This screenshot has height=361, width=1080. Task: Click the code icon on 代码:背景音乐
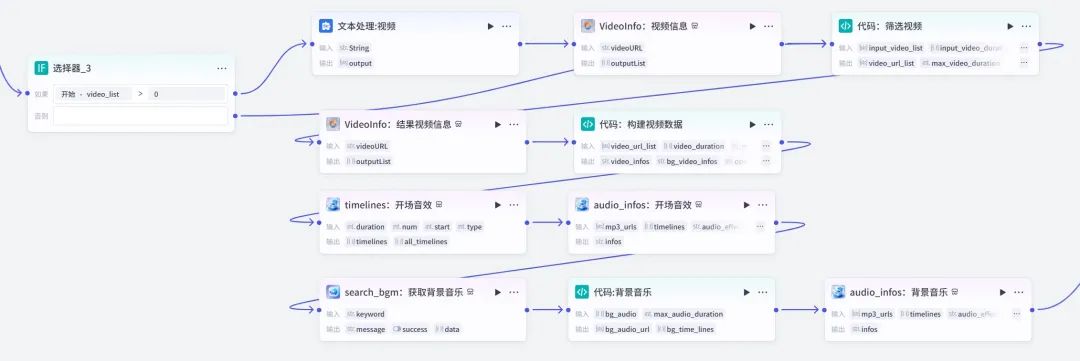coord(582,292)
